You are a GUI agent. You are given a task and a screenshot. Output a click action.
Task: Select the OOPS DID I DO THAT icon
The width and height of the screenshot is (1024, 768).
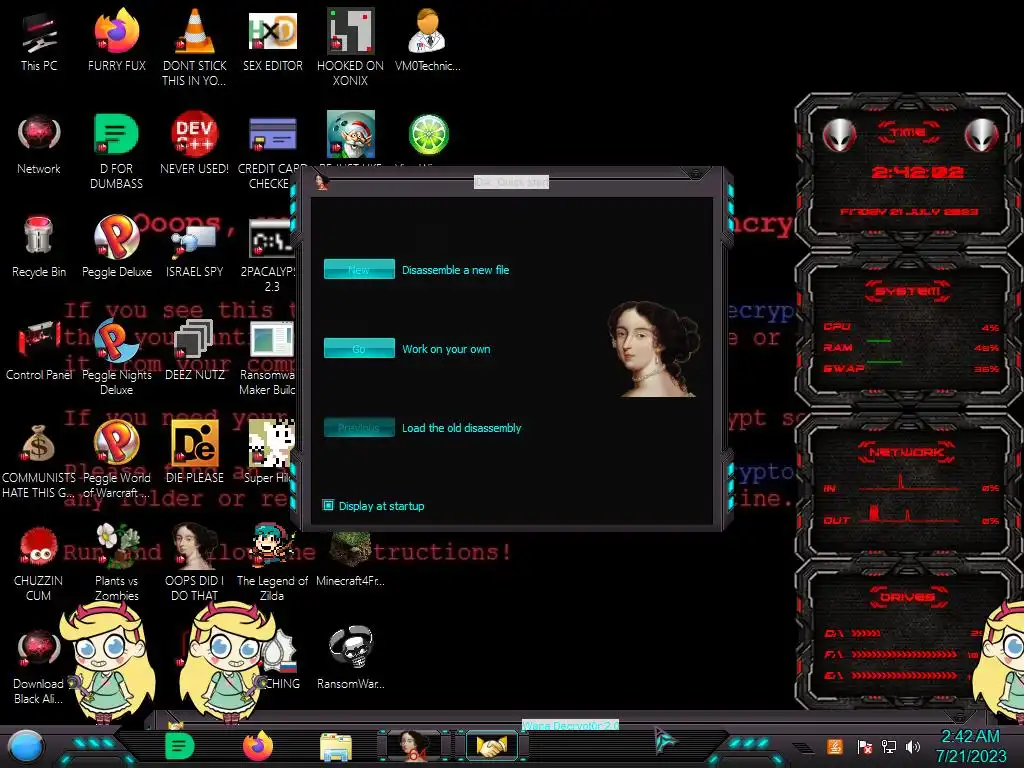(195, 562)
